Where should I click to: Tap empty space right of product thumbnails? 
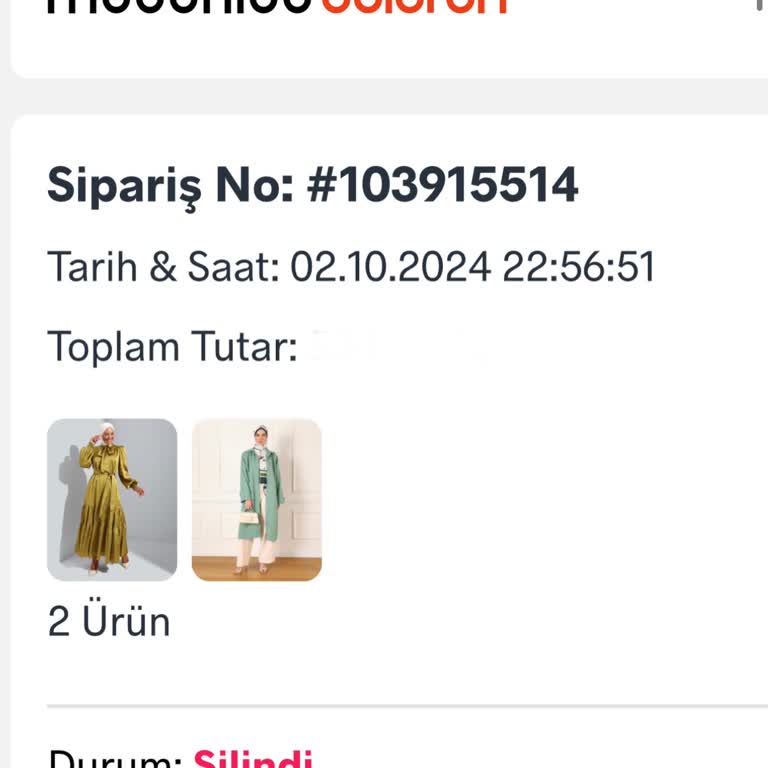point(540,499)
